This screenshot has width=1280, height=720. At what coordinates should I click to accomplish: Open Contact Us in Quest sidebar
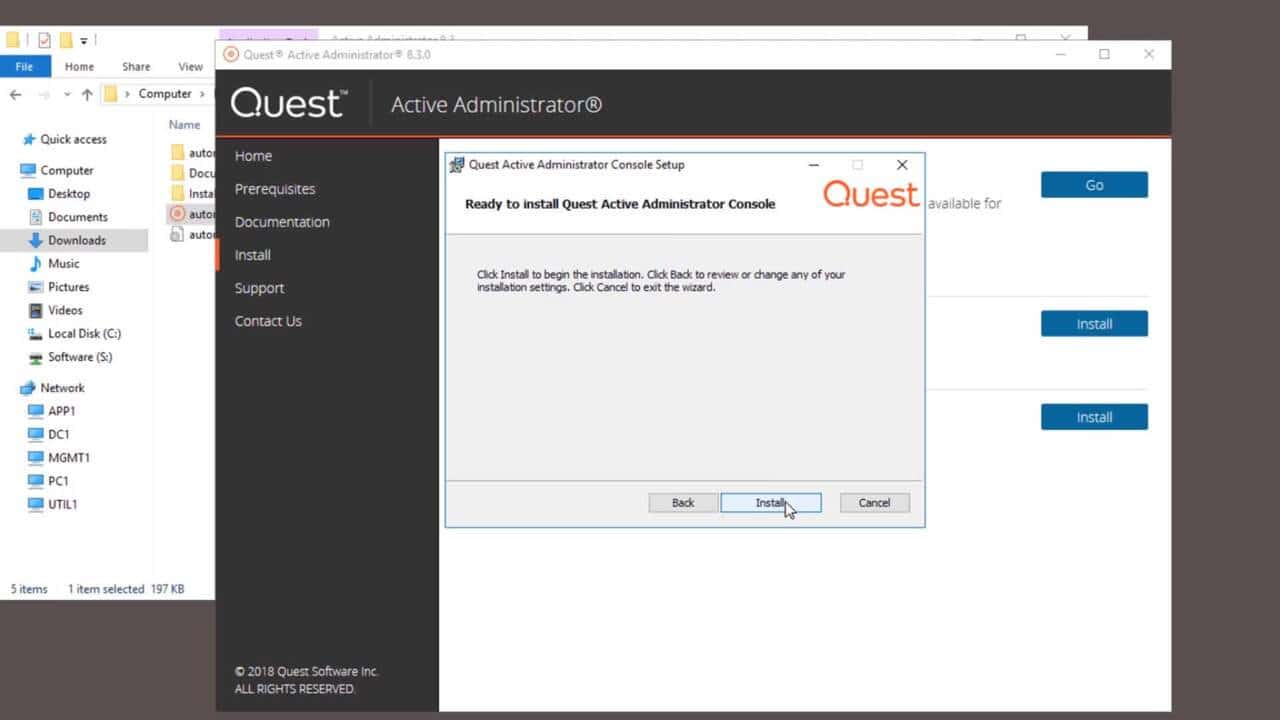(x=268, y=321)
